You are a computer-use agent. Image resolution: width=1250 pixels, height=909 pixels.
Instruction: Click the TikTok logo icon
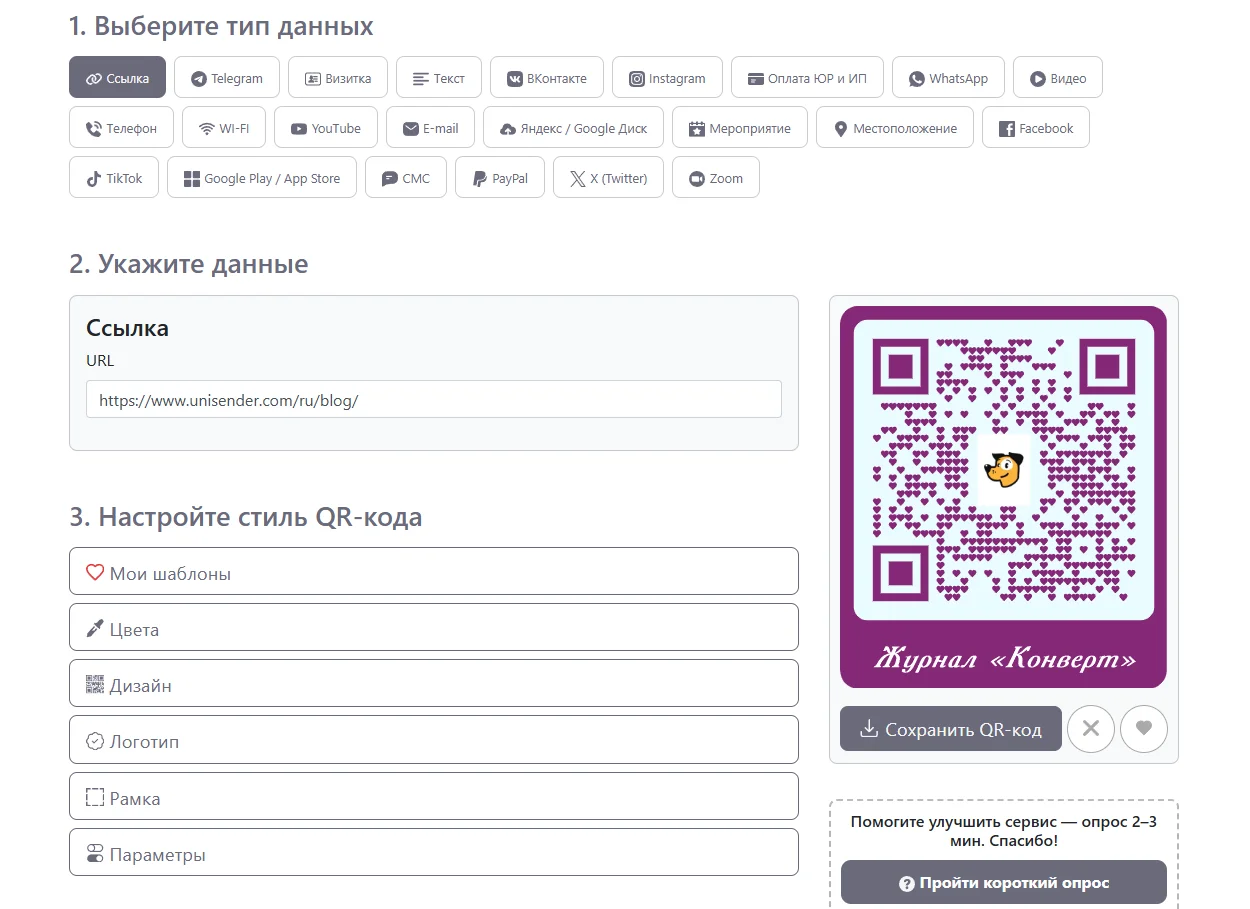pyautogui.click(x=94, y=179)
